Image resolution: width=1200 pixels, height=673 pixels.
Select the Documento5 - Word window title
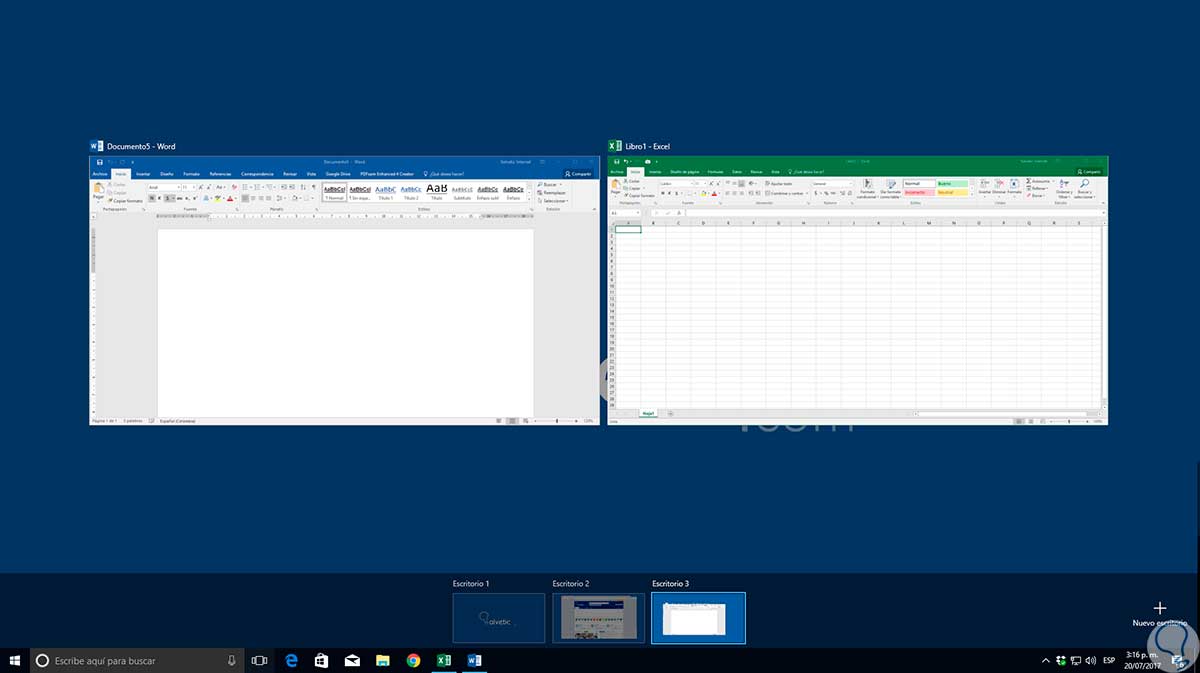click(141, 146)
